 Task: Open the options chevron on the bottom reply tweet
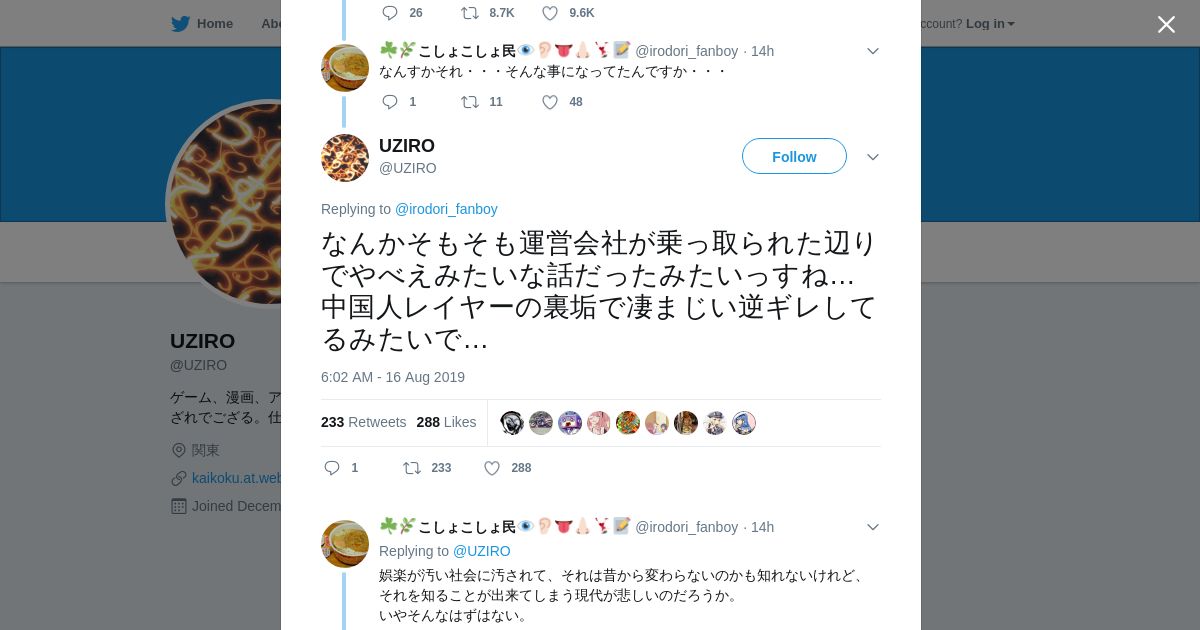tap(873, 527)
